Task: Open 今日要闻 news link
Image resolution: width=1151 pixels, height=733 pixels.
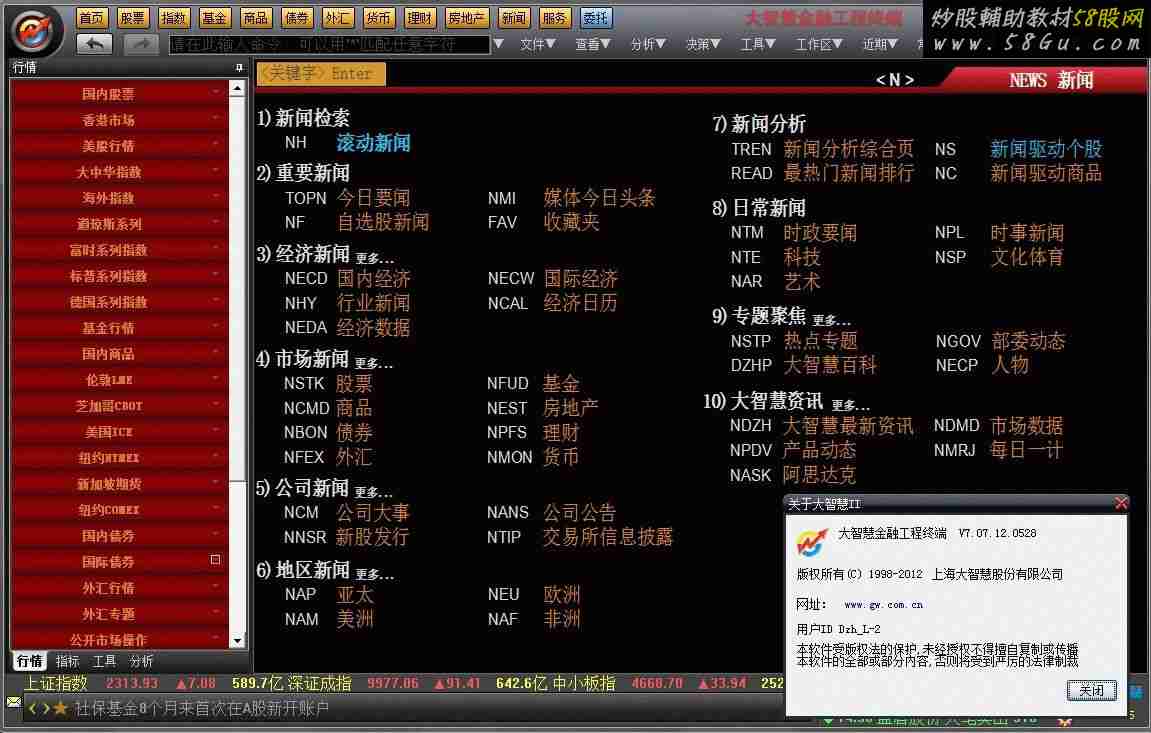Action: [x=374, y=197]
